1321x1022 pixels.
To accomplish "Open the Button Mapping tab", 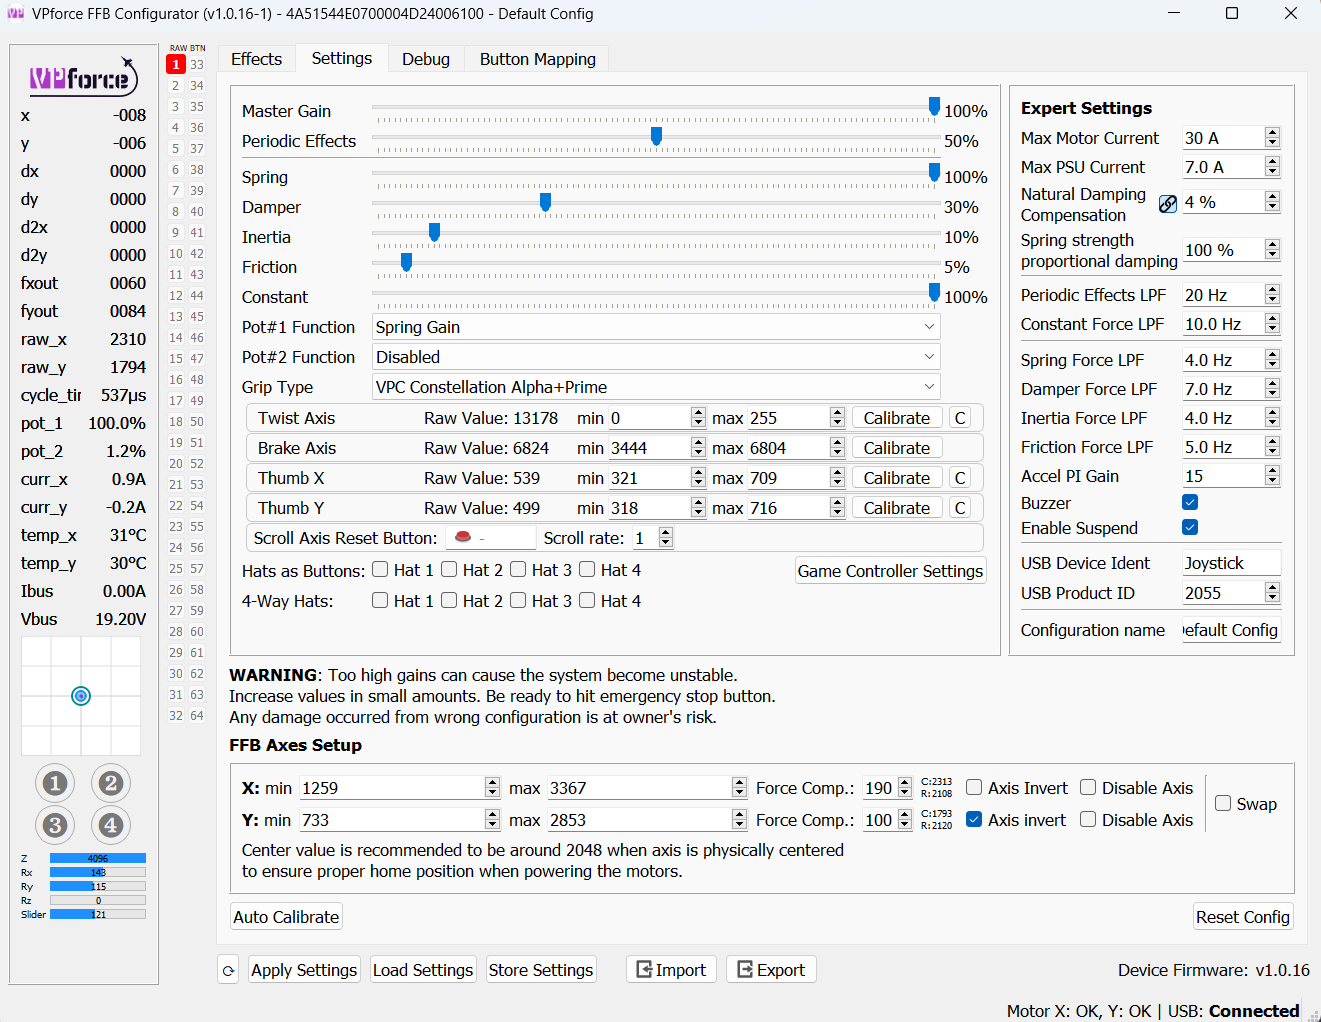I will click(x=537, y=59).
